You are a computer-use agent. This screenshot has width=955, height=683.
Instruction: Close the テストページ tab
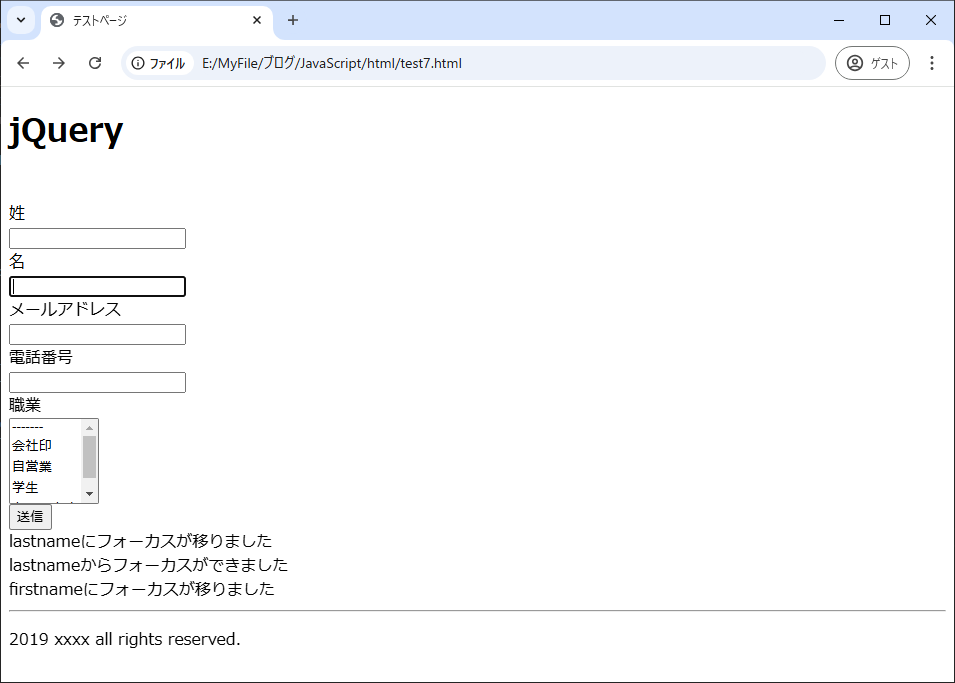click(x=257, y=20)
